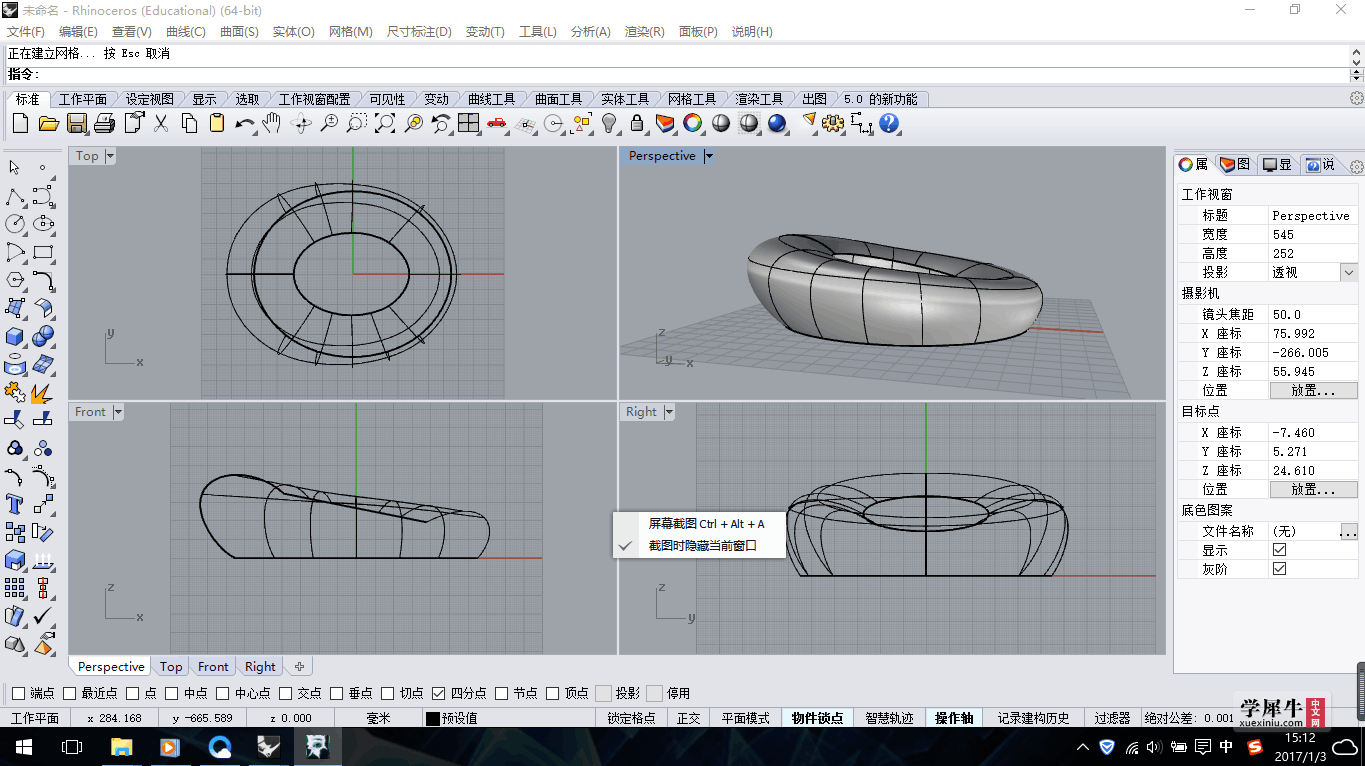Switch to the 网格工具 toolbar tab
Screen dimensions: 1365x766
692,99
